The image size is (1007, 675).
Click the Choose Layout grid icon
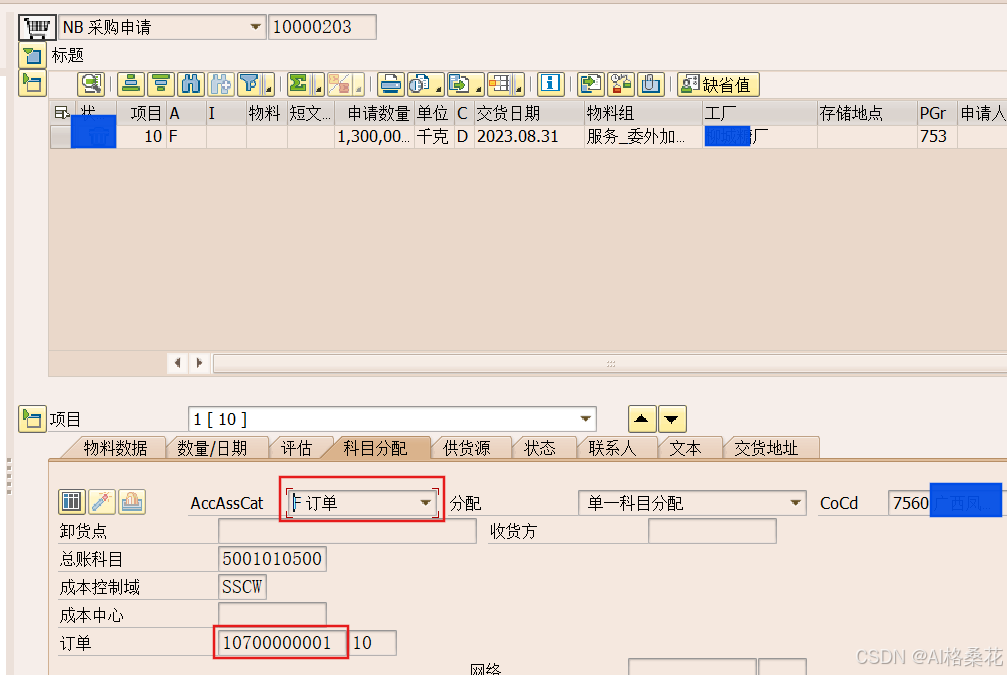(x=500, y=84)
